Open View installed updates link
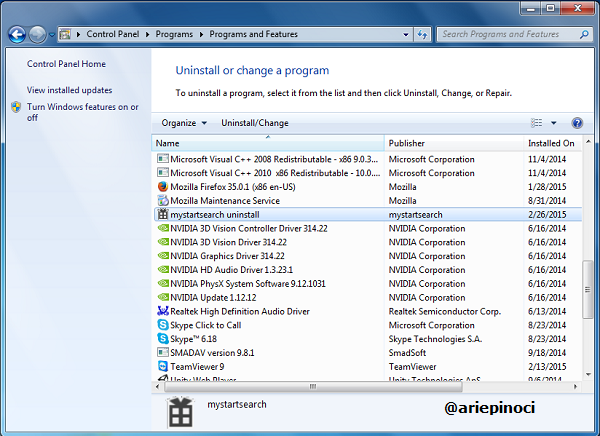 [x=69, y=90]
